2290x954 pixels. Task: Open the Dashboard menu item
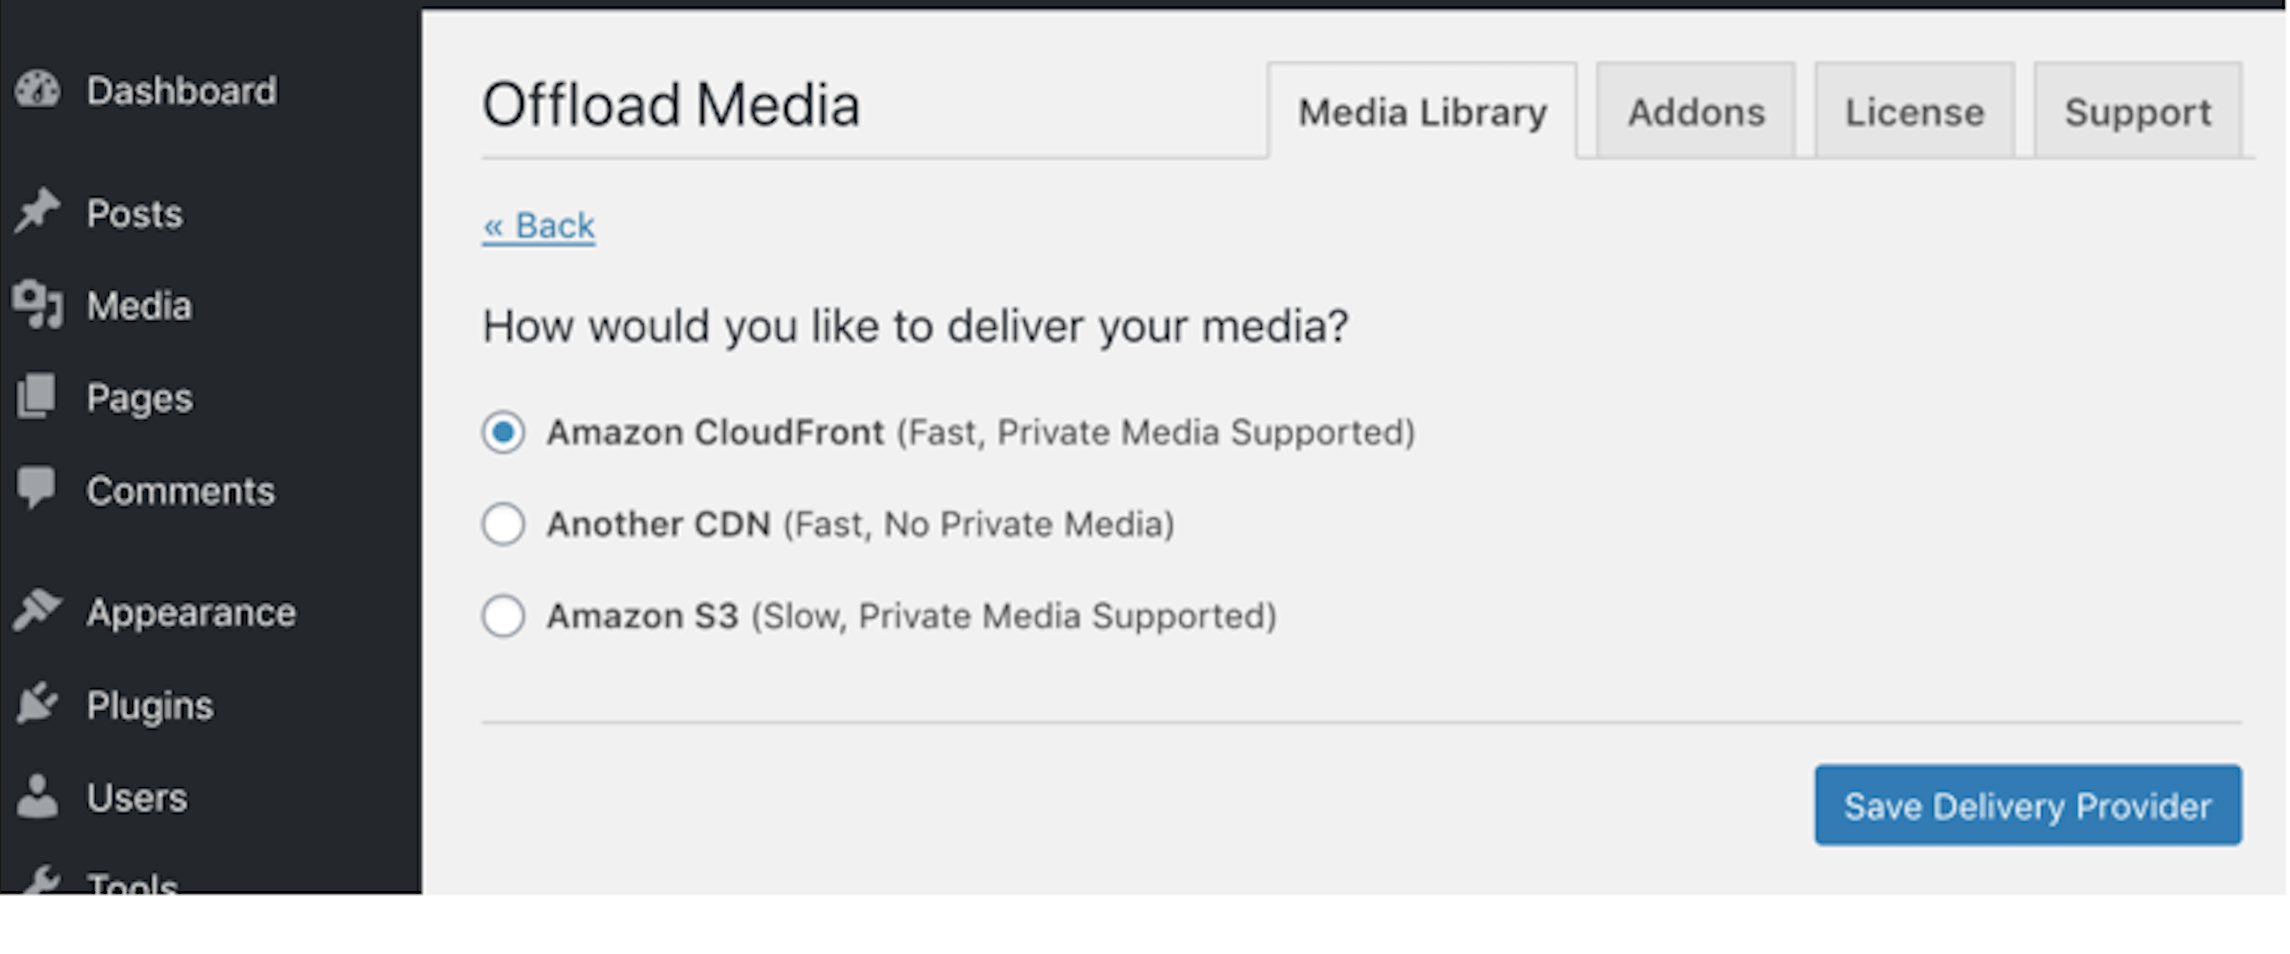(x=181, y=91)
